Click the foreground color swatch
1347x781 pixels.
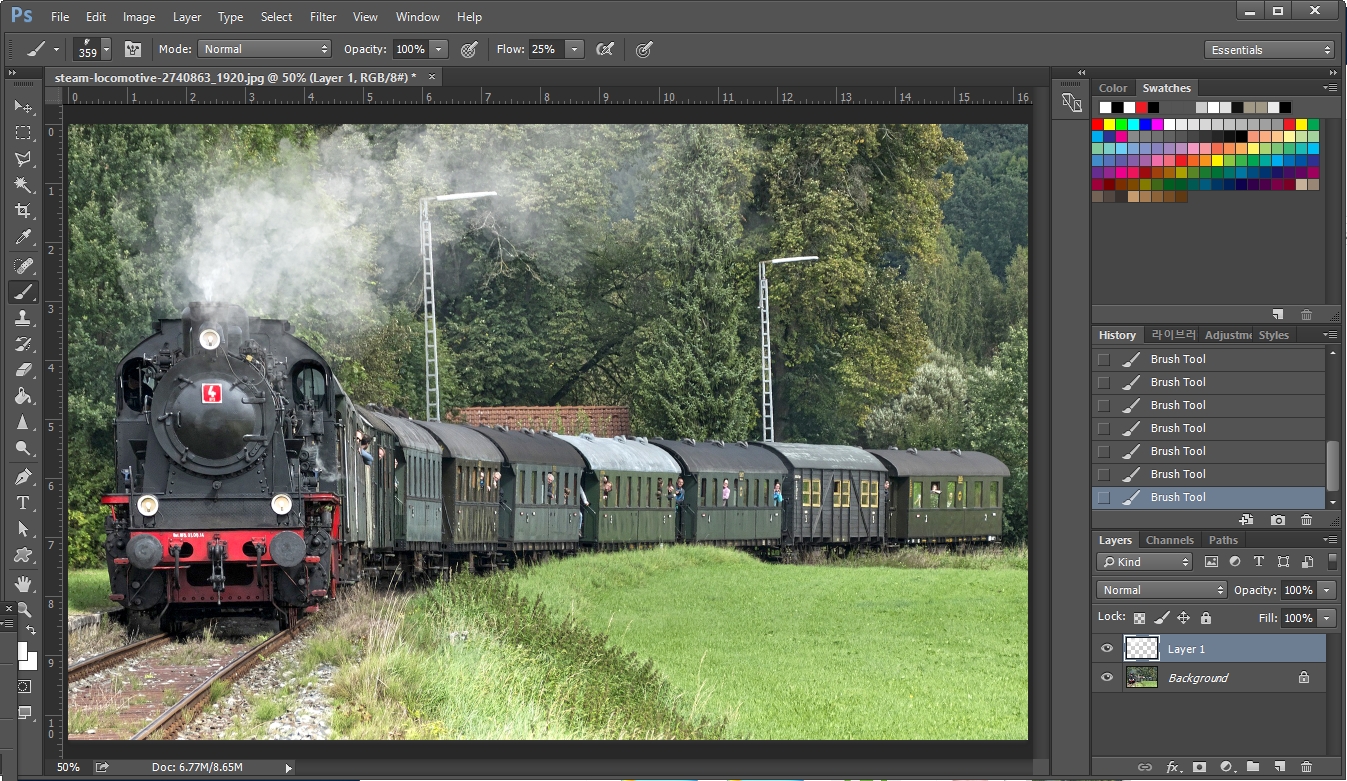click(x=23, y=651)
